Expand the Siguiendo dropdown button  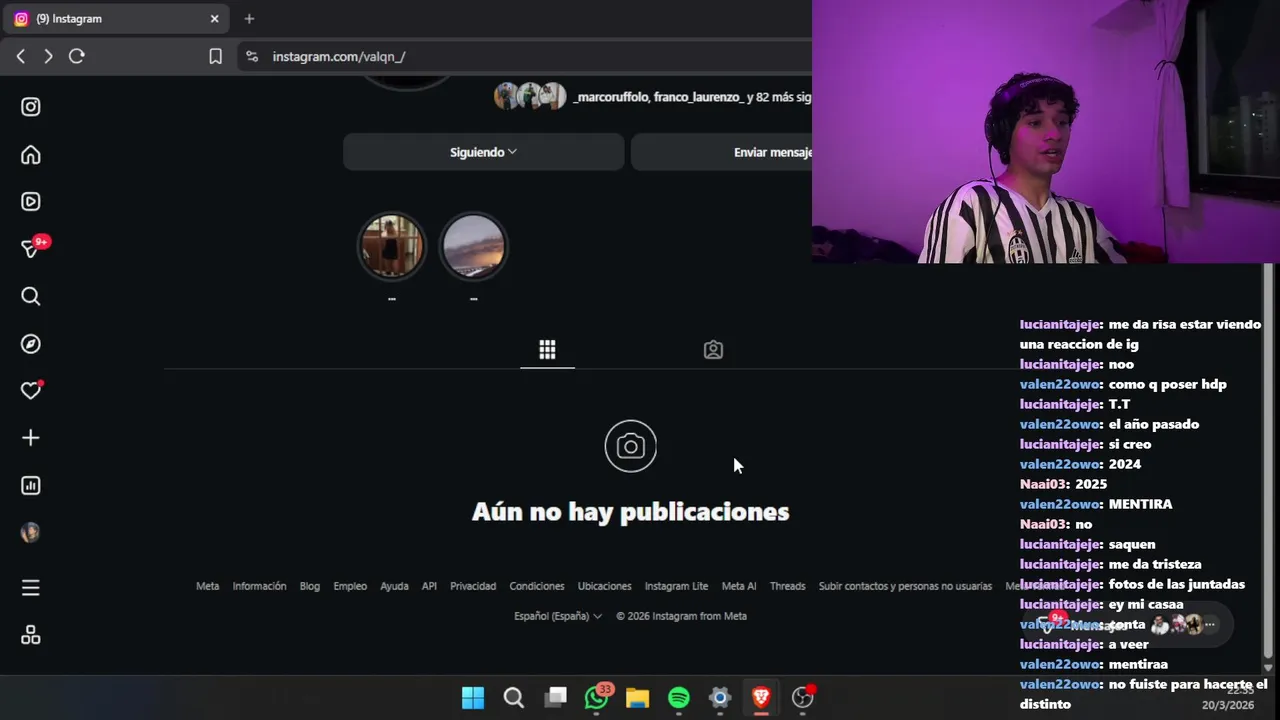(x=484, y=152)
